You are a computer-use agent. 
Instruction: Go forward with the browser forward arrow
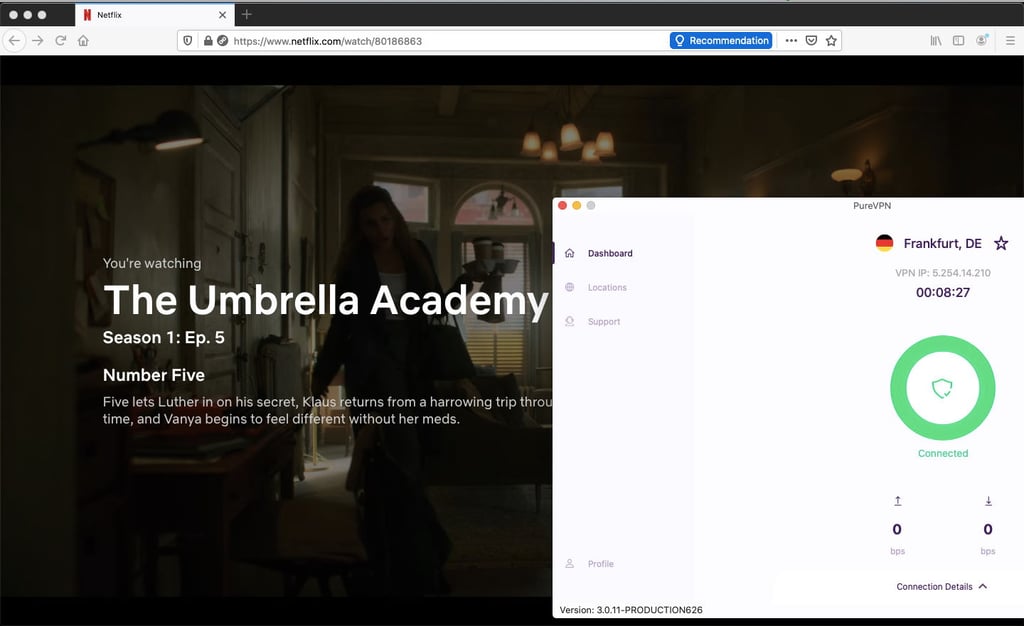coord(38,40)
